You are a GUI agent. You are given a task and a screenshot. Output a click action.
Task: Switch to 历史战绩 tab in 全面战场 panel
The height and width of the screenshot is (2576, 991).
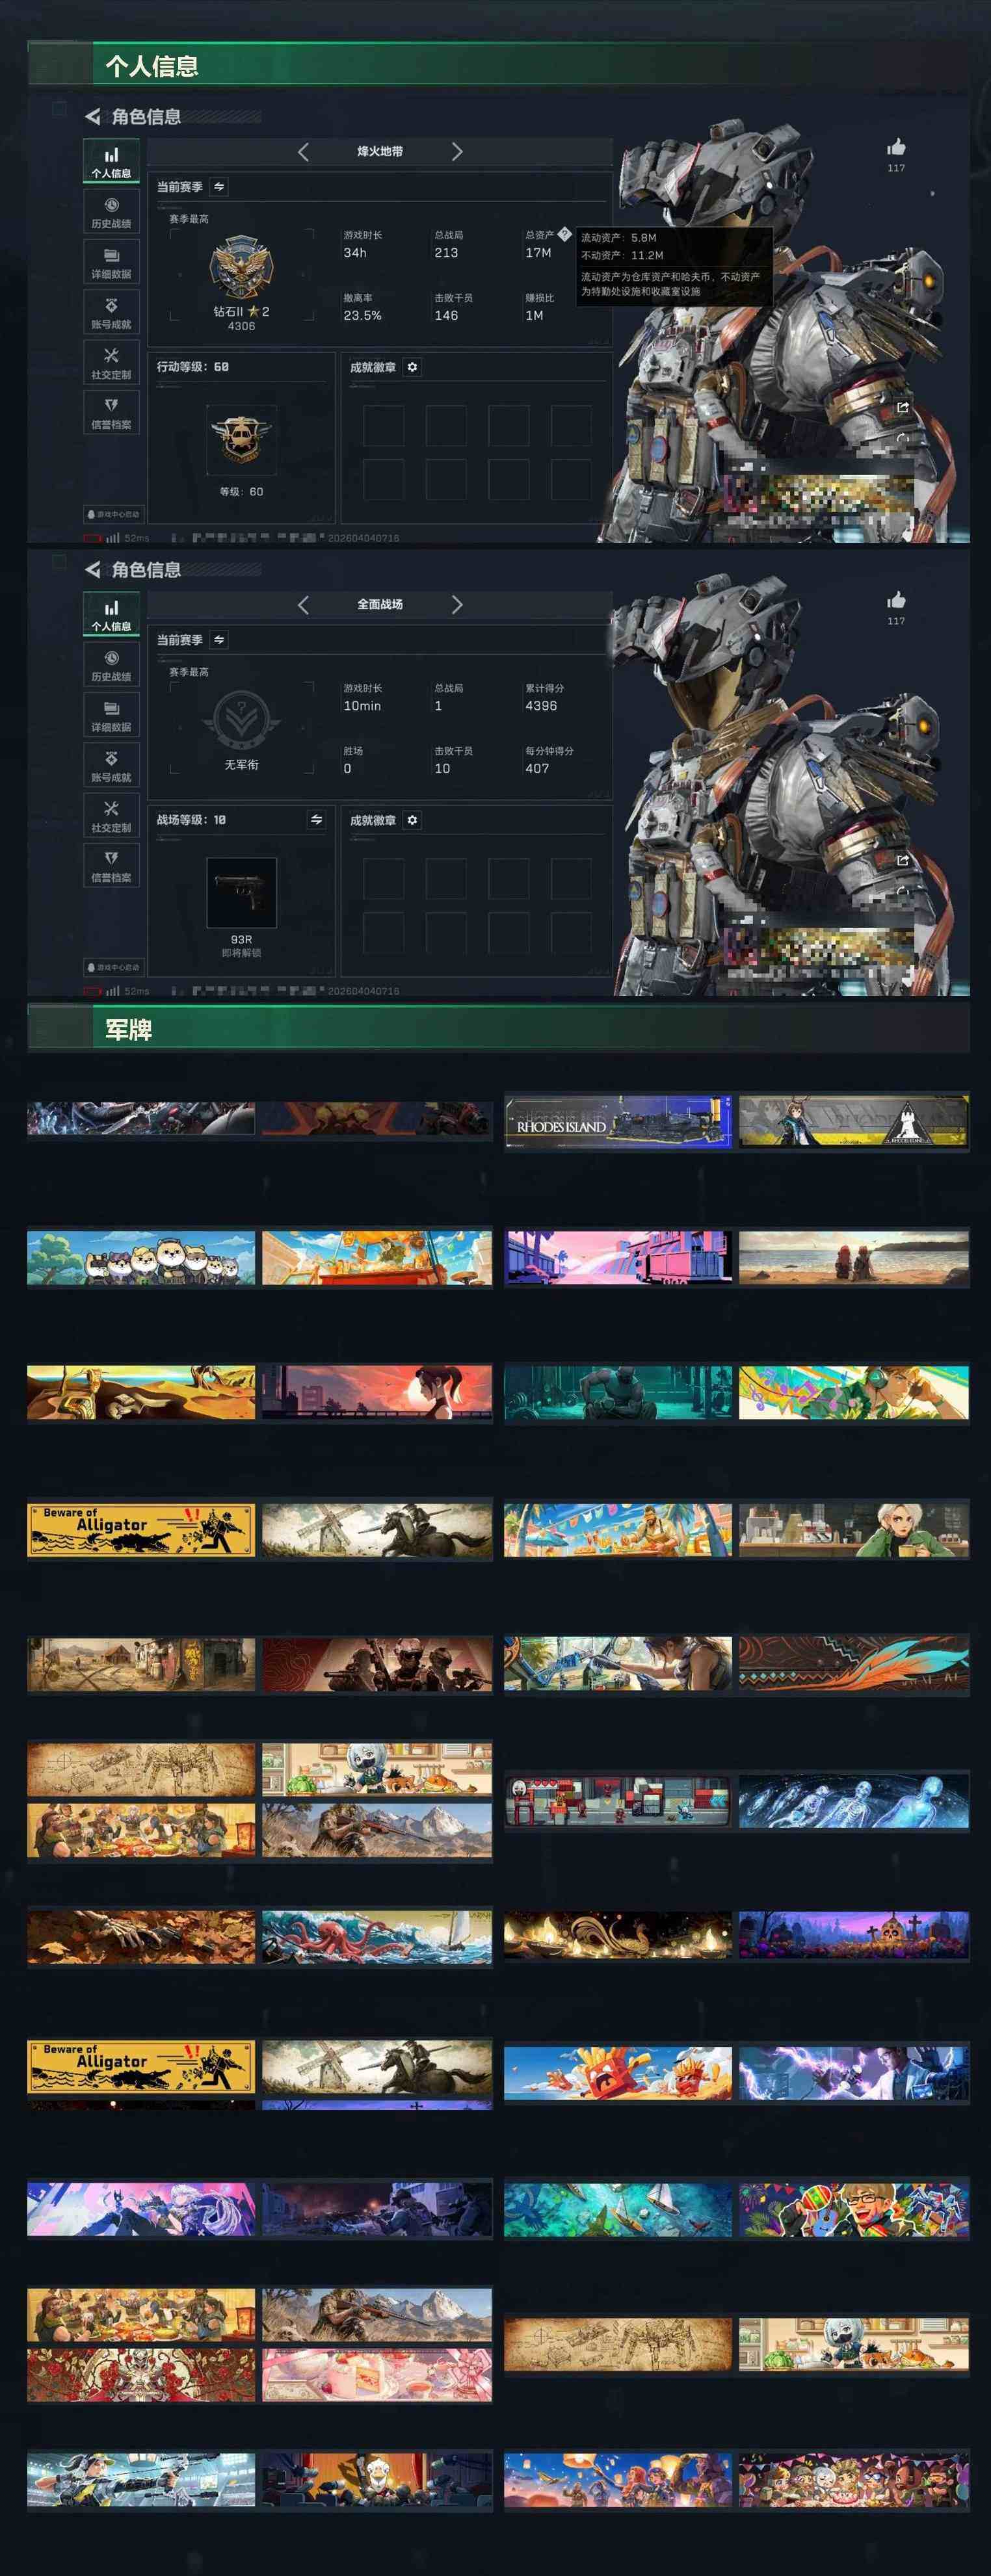111,665
